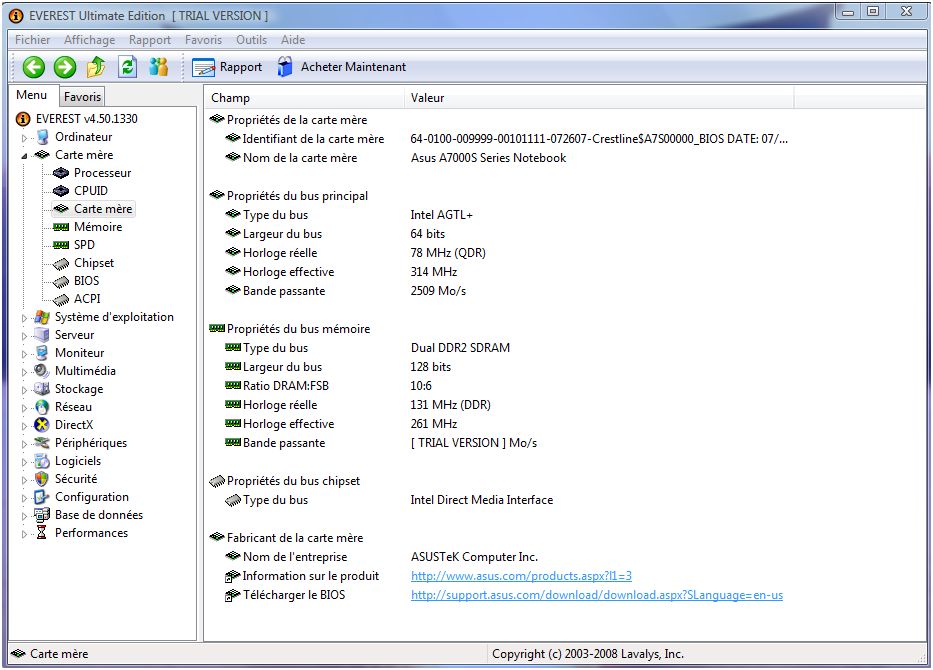Switch to the Menu tab in sidebar
933x670 pixels.
coord(32,95)
